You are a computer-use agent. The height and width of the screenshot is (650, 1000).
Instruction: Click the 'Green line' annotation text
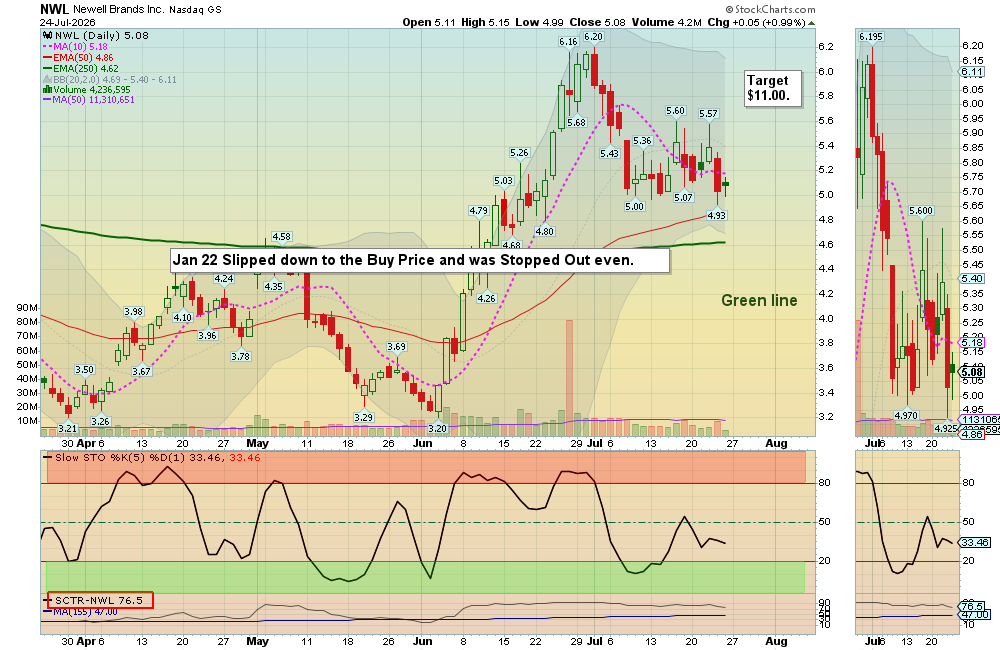[759, 300]
